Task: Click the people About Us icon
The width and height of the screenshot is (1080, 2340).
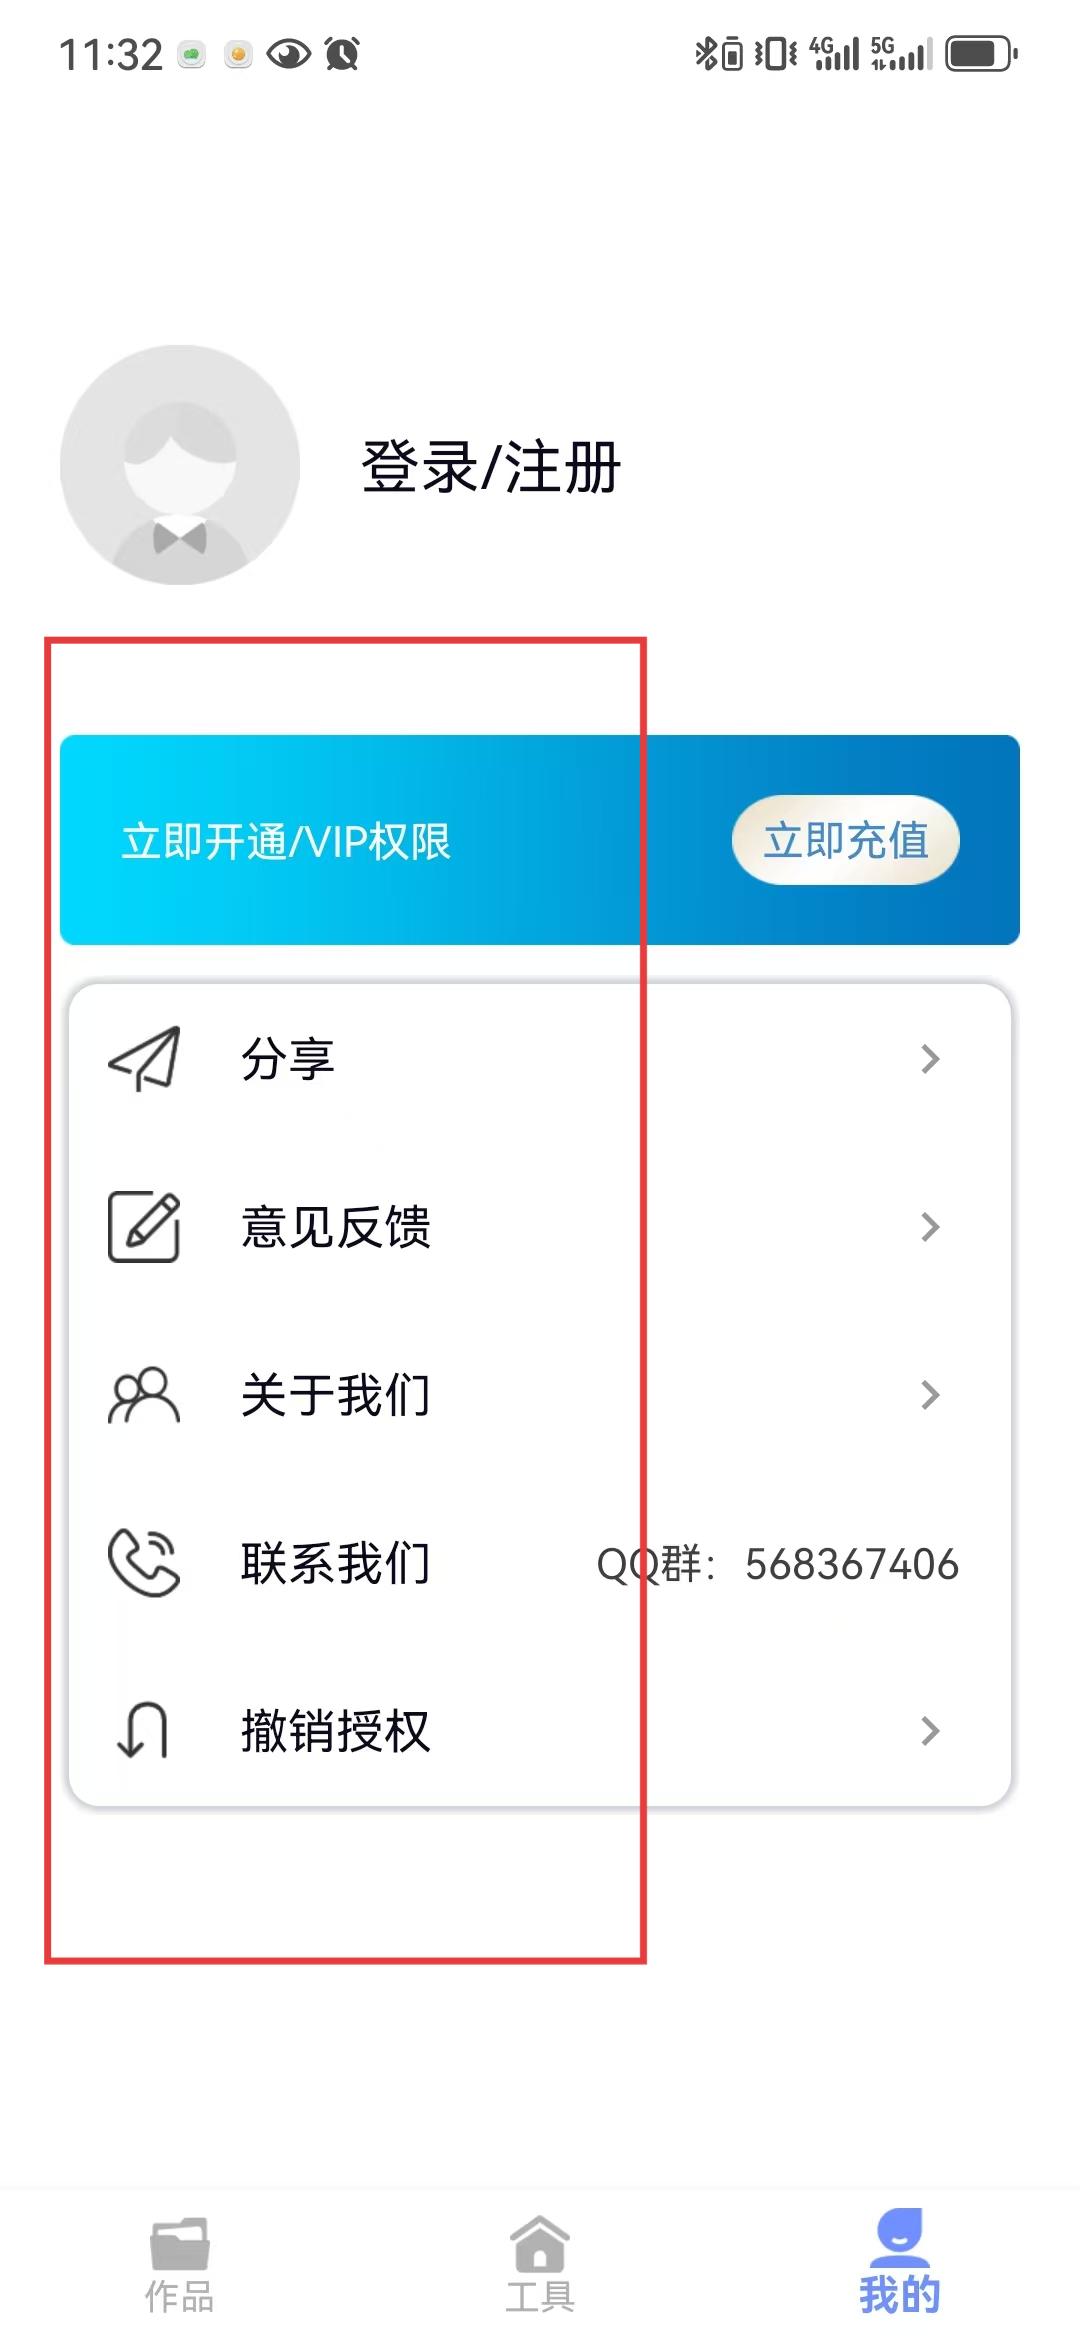Action: (x=144, y=1395)
